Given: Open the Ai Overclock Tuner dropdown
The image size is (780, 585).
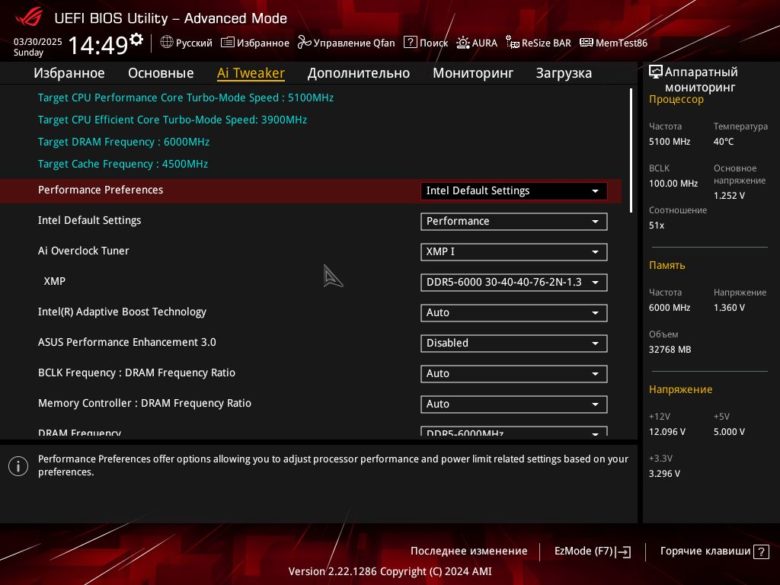Looking at the screenshot, I should point(513,252).
